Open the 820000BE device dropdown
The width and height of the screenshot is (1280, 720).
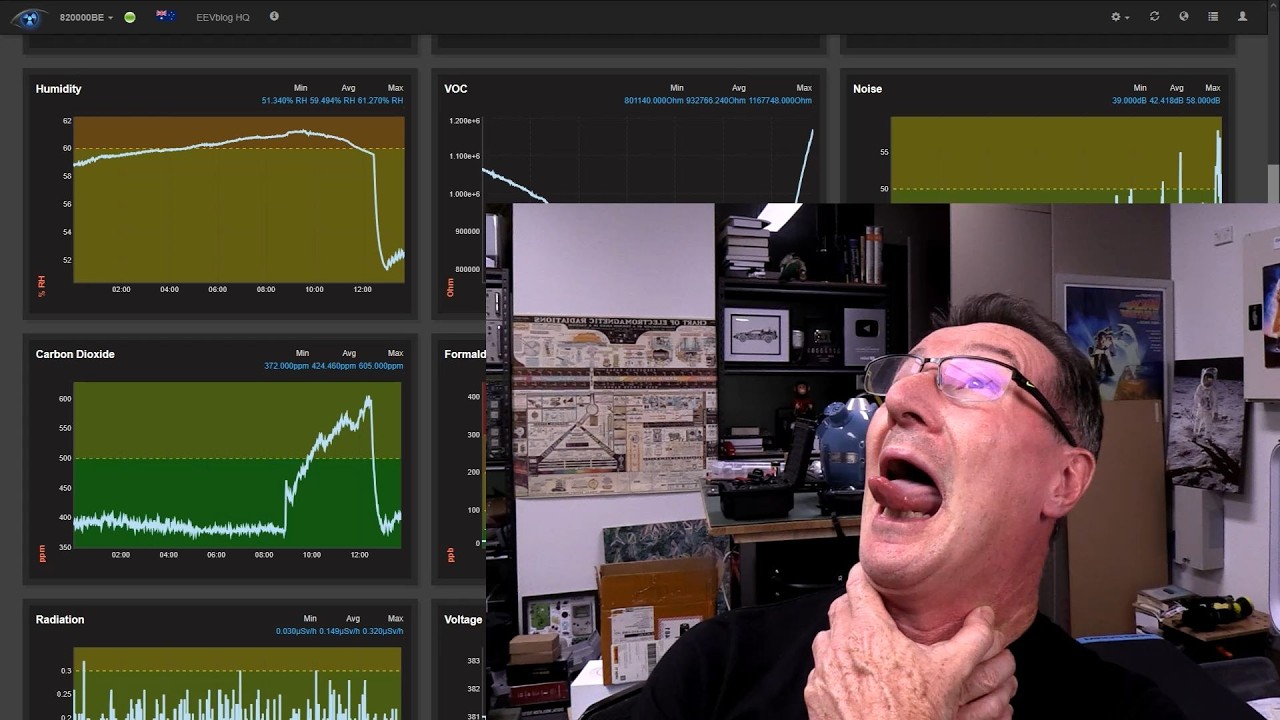point(86,17)
